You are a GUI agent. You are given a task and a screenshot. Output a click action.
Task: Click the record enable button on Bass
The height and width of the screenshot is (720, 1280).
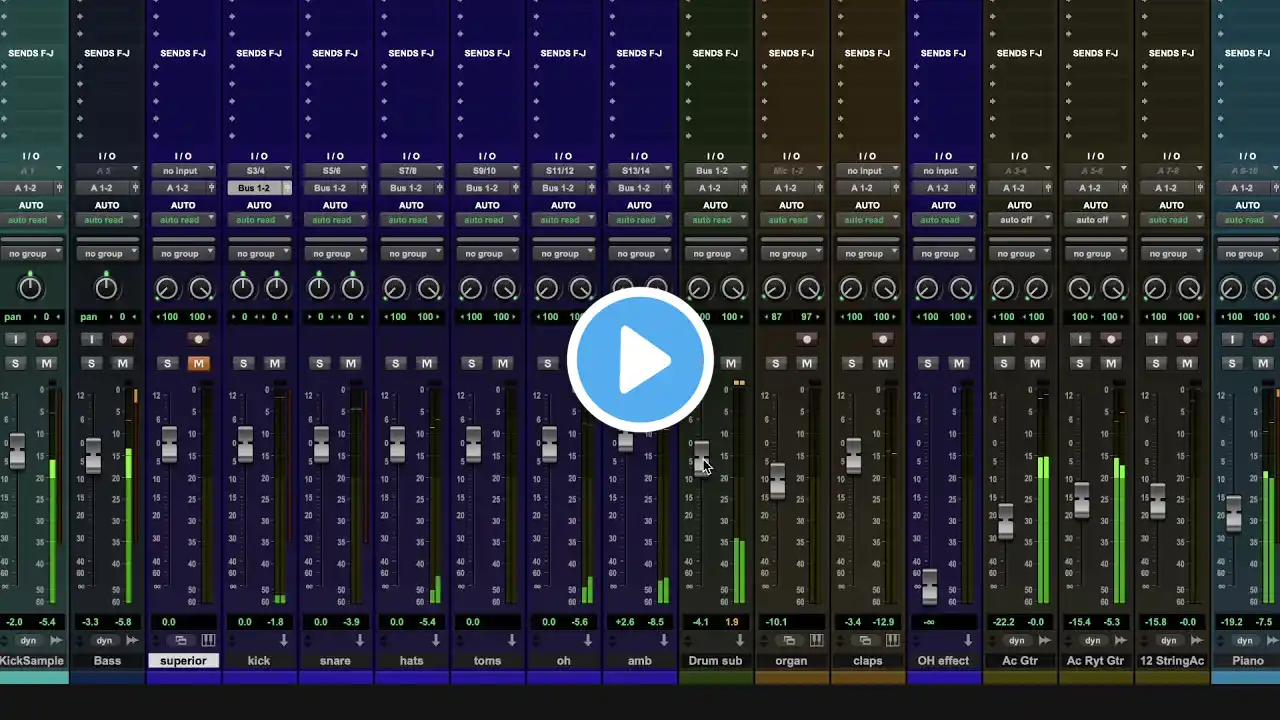(x=122, y=339)
